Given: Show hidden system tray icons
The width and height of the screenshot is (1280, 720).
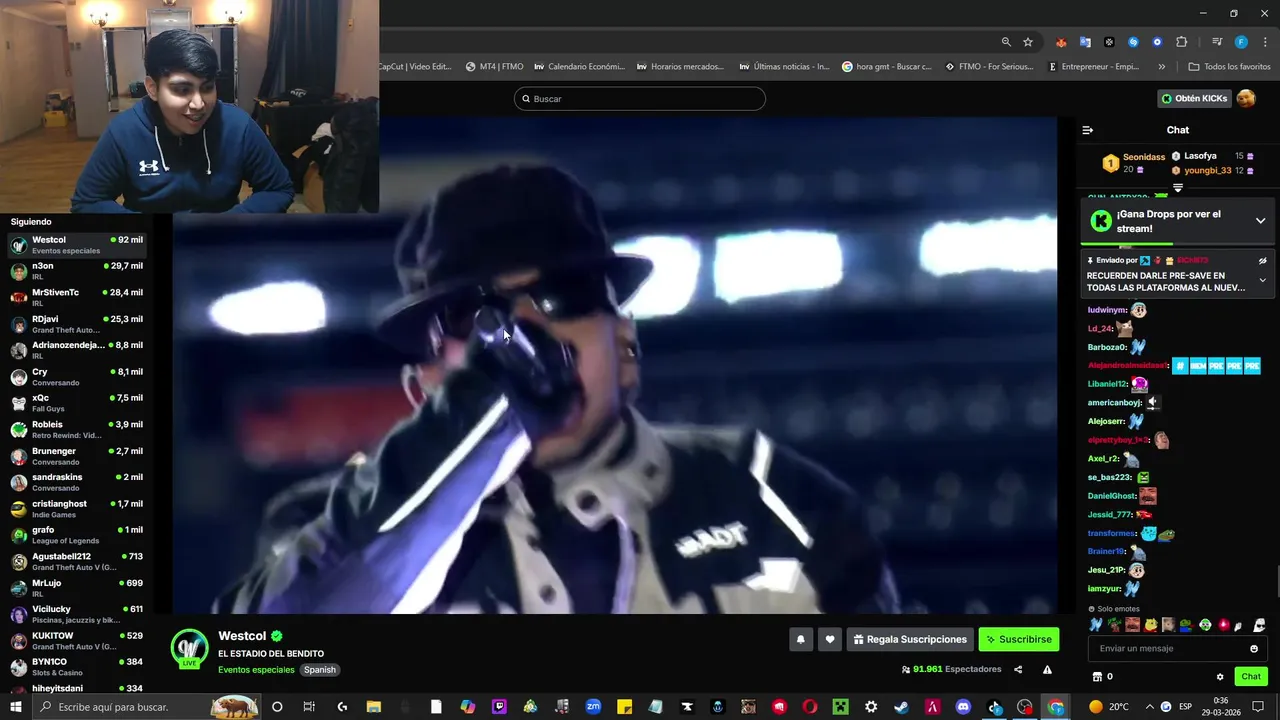Looking at the screenshot, I should pos(1149,707).
